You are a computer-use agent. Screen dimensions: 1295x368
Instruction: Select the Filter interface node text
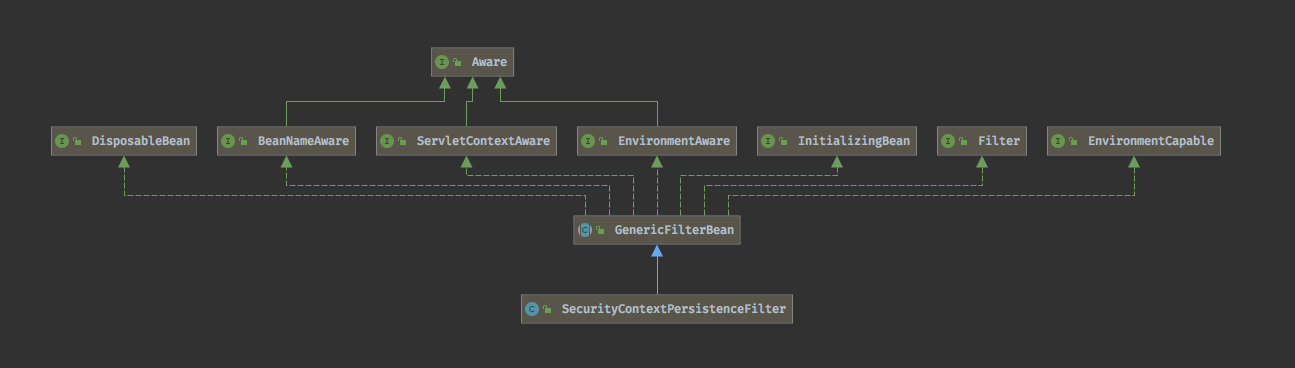(x=999, y=141)
